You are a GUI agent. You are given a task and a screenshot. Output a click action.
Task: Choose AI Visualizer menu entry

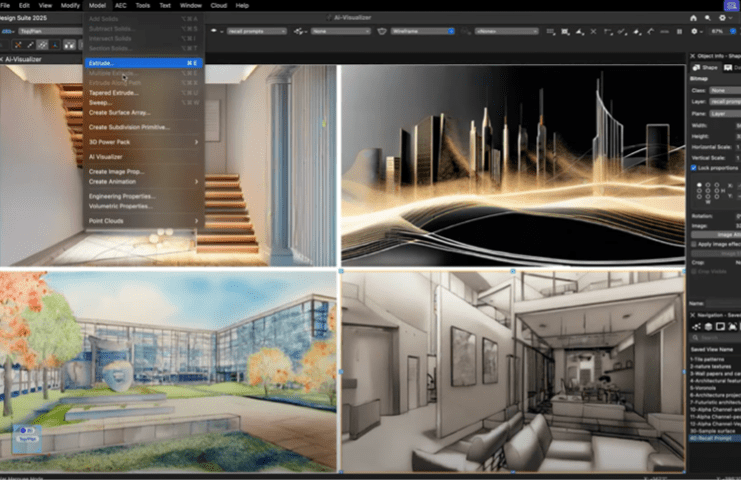(x=106, y=156)
